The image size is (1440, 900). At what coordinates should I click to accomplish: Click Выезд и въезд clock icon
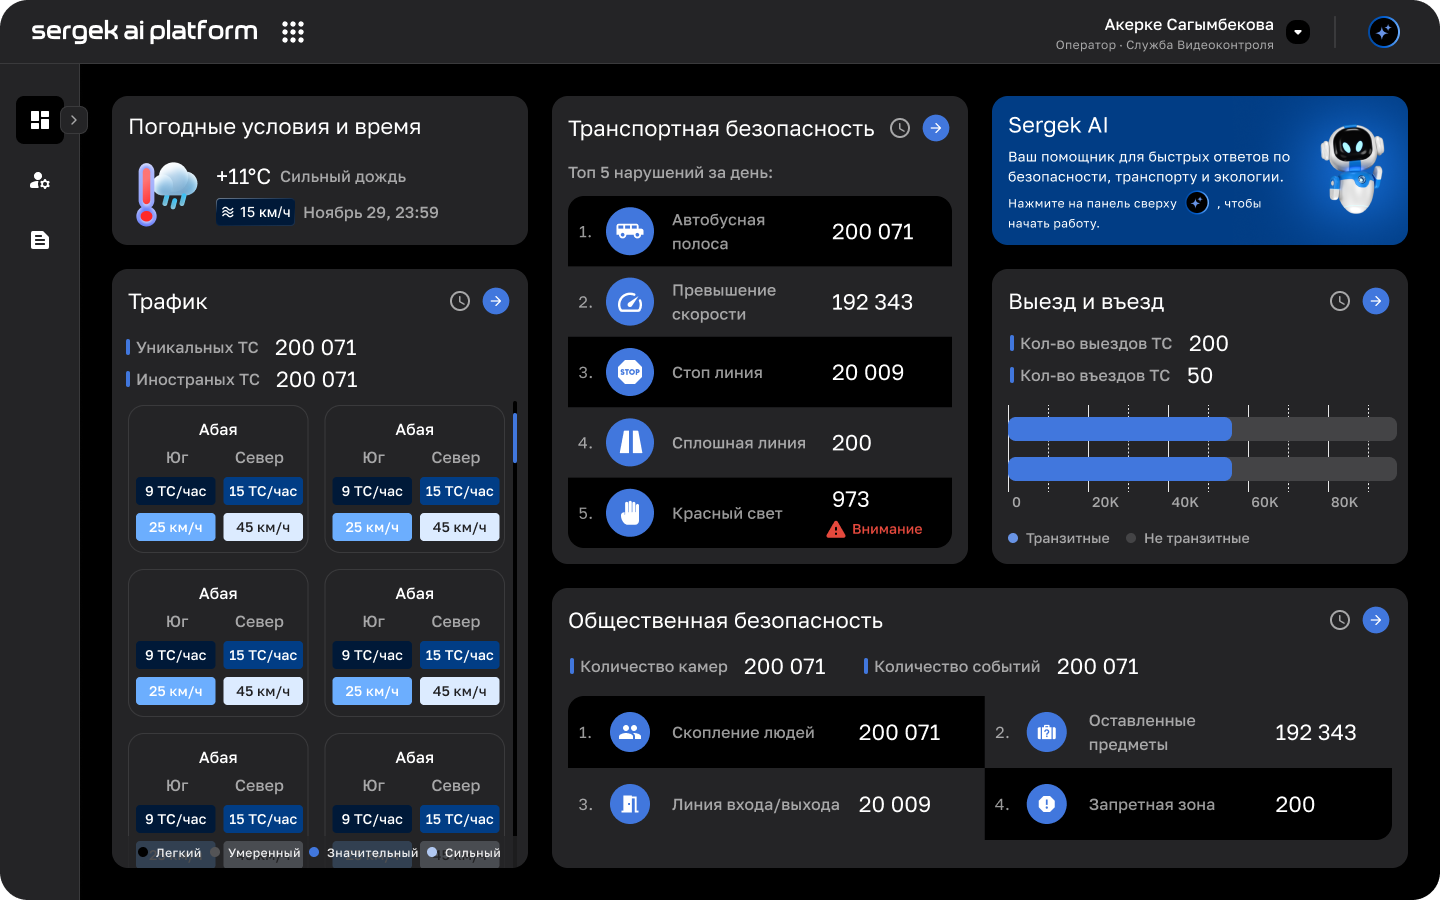[x=1340, y=301]
